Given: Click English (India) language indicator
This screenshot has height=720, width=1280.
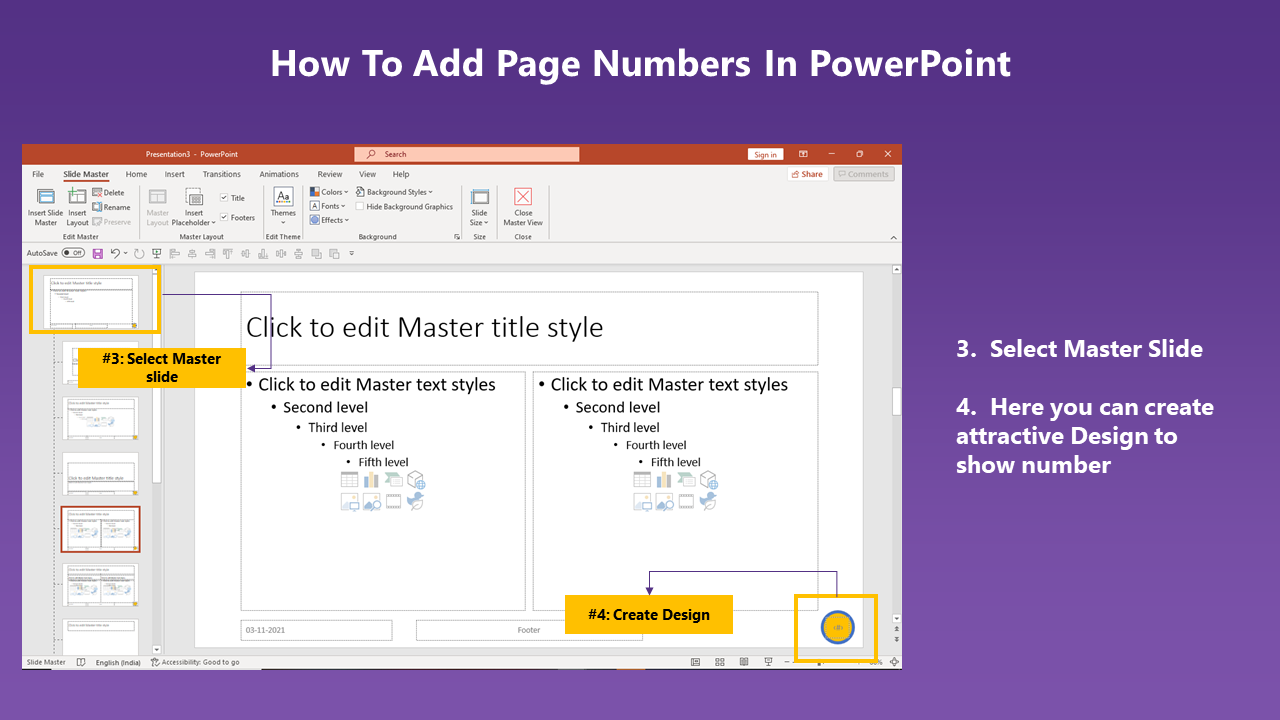Looking at the screenshot, I should [118, 662].
